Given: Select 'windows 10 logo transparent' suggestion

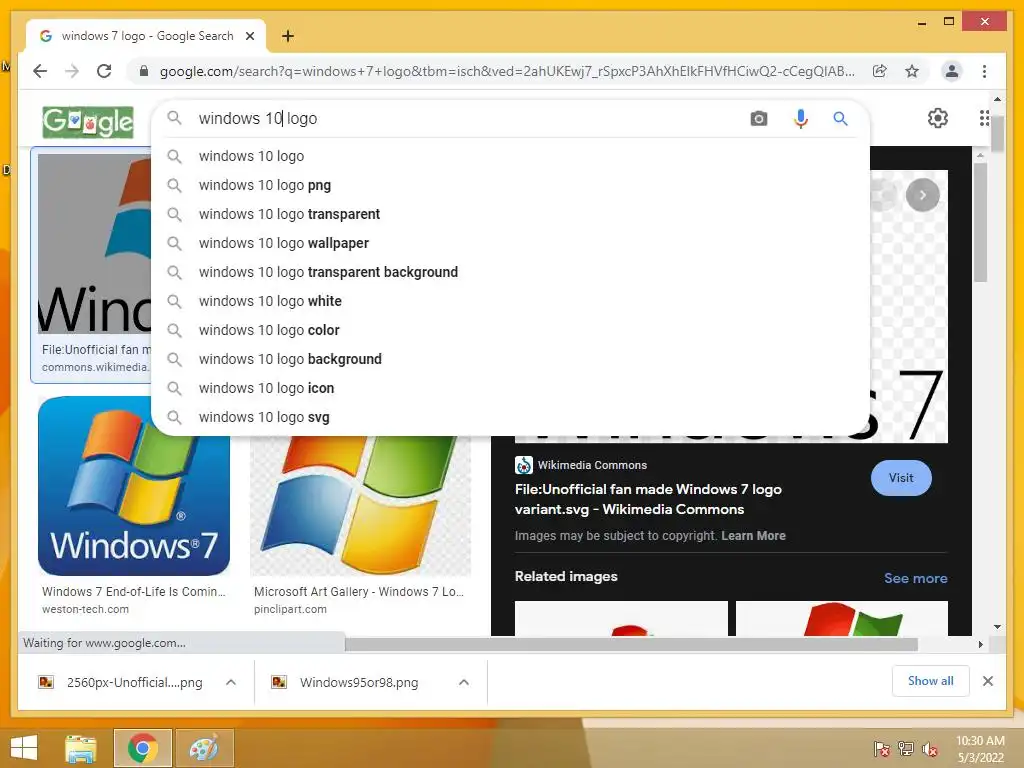Looking at the screenshot, I should 510,214.
